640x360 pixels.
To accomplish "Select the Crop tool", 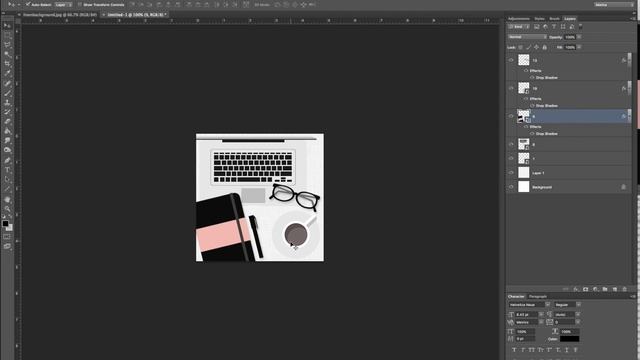I will tap(7, 64).
